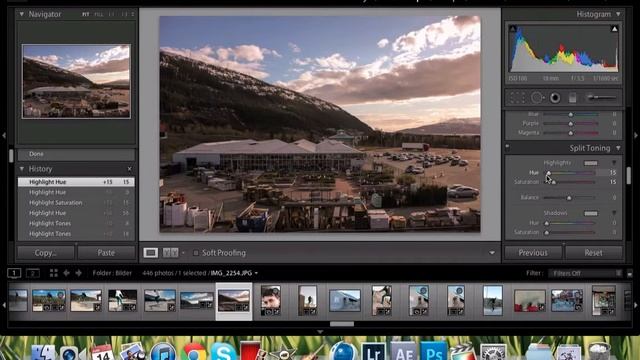The height and width of the screenshot is (360, 640).
Task: Click the Copy... button
Action: click(45, 253)
